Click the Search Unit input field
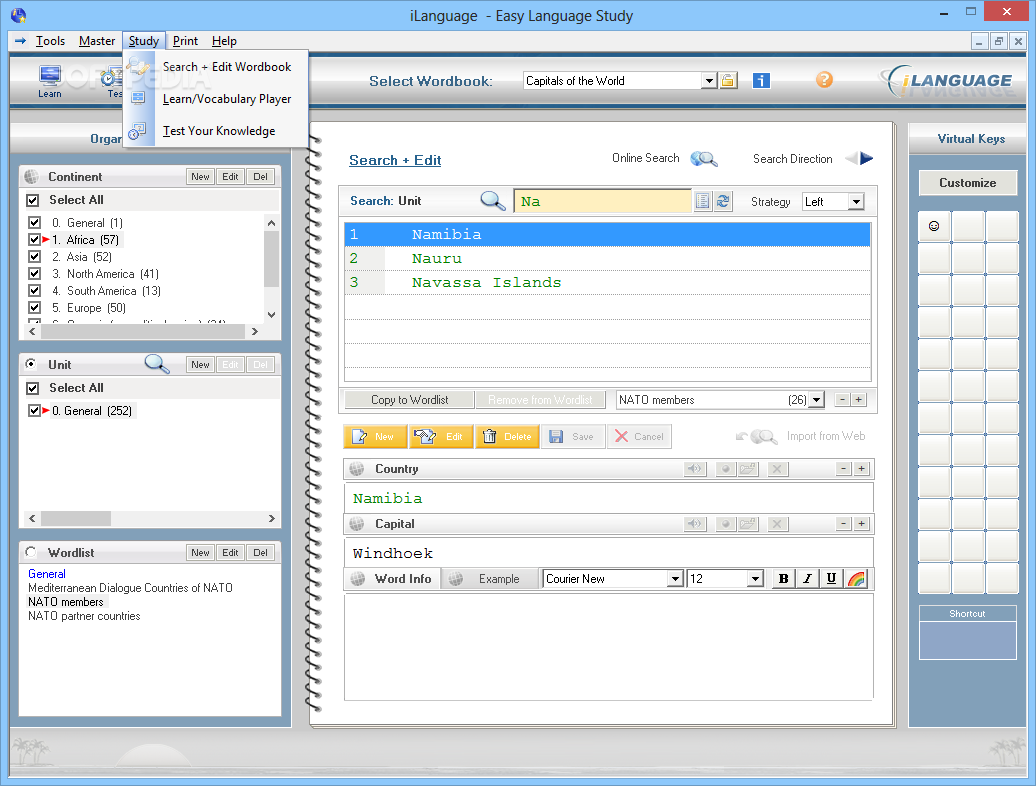 [x=603, y=201]
